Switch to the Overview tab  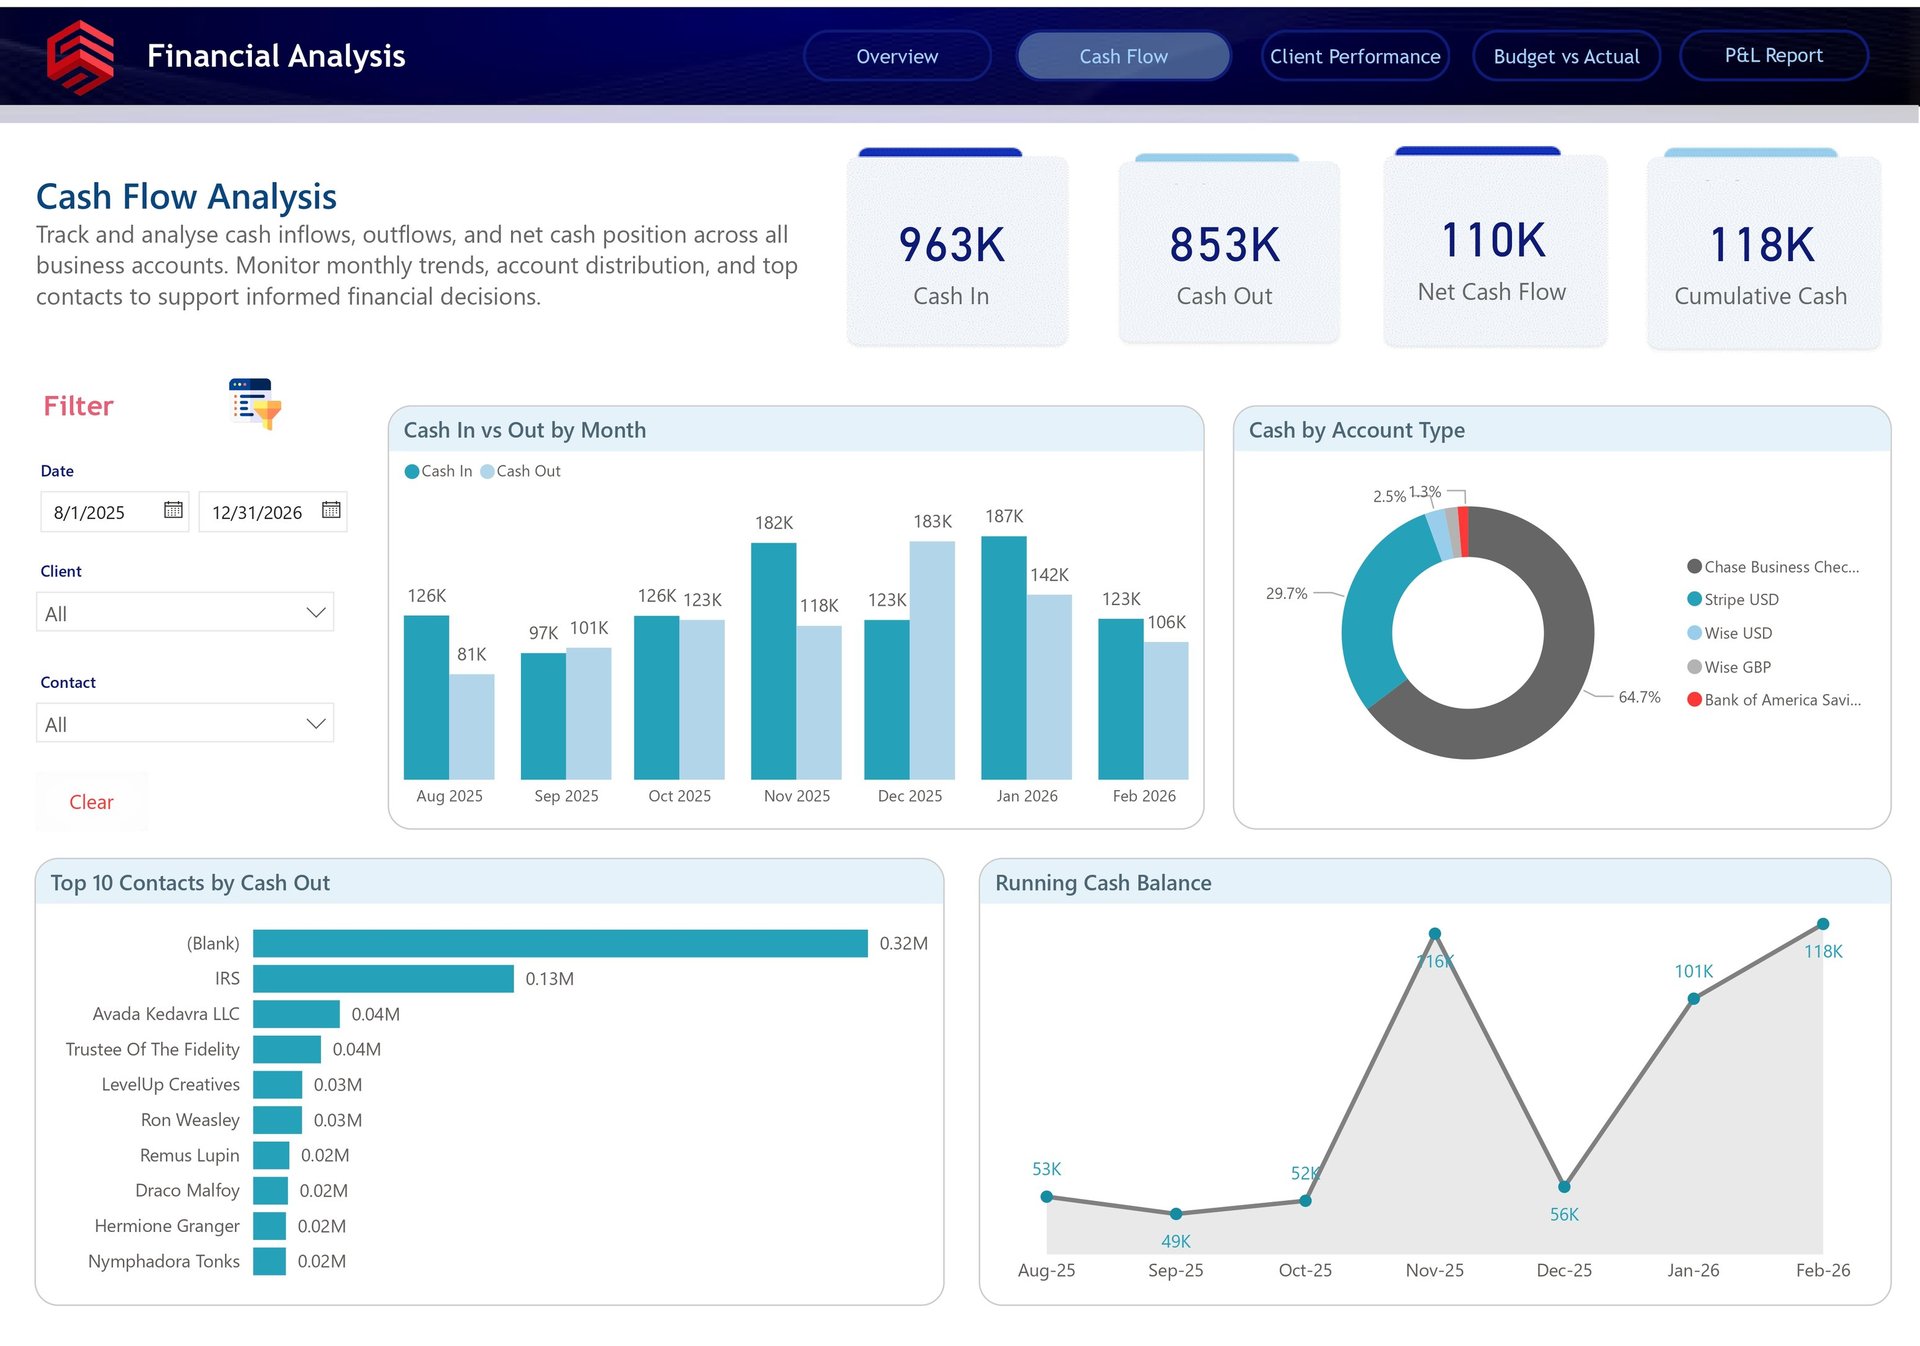click(x=896, y=56)
